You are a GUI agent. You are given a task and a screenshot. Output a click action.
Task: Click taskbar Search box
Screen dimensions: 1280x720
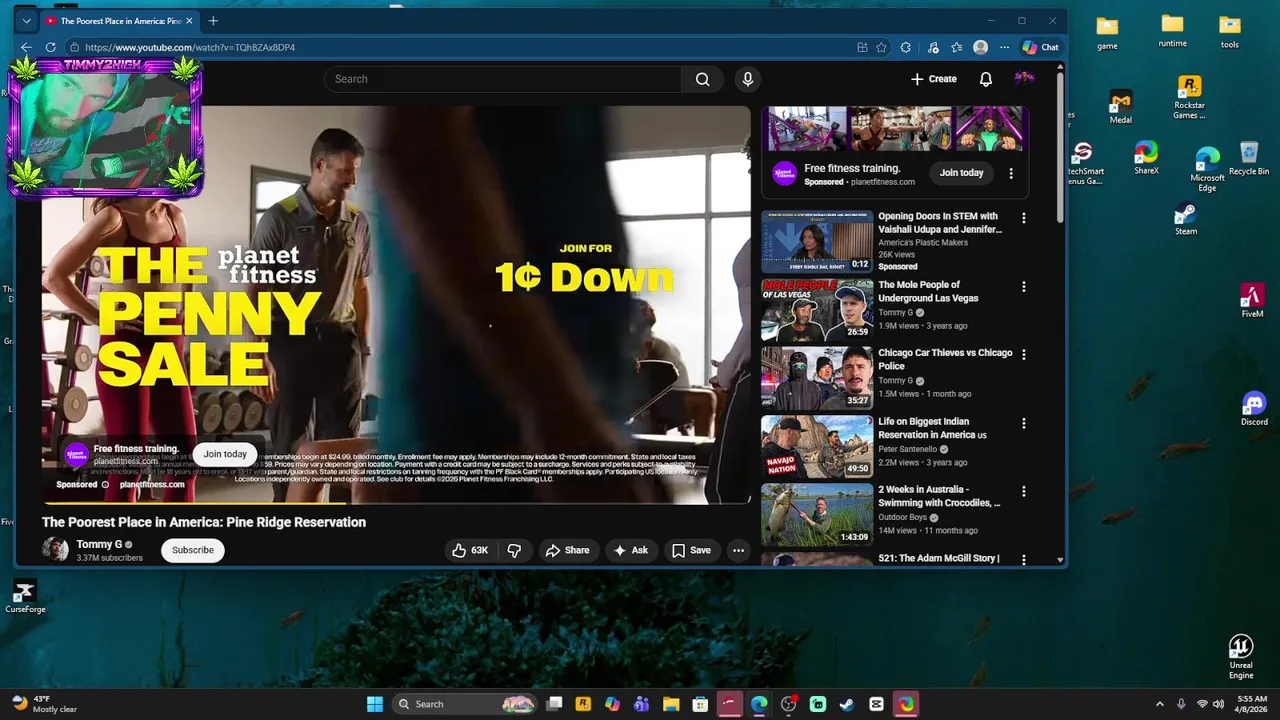(465, 704)
